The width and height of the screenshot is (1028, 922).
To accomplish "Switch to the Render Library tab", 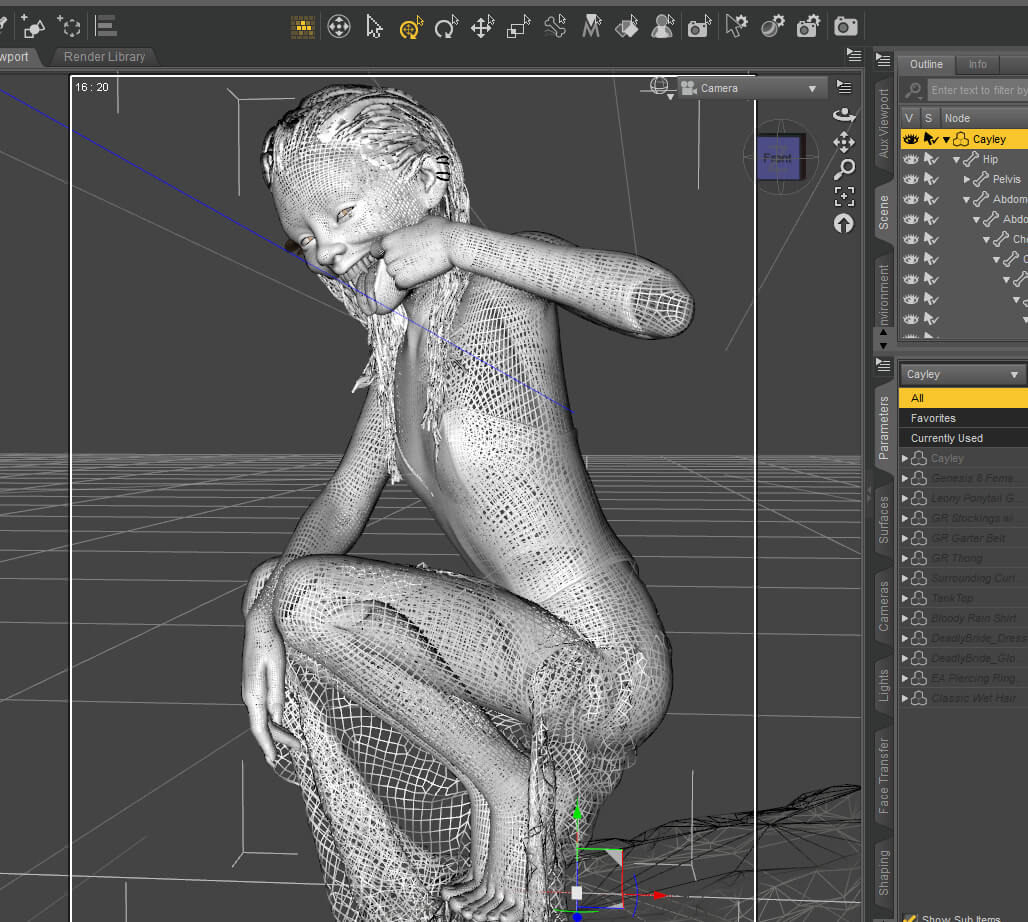I will 104,57.
